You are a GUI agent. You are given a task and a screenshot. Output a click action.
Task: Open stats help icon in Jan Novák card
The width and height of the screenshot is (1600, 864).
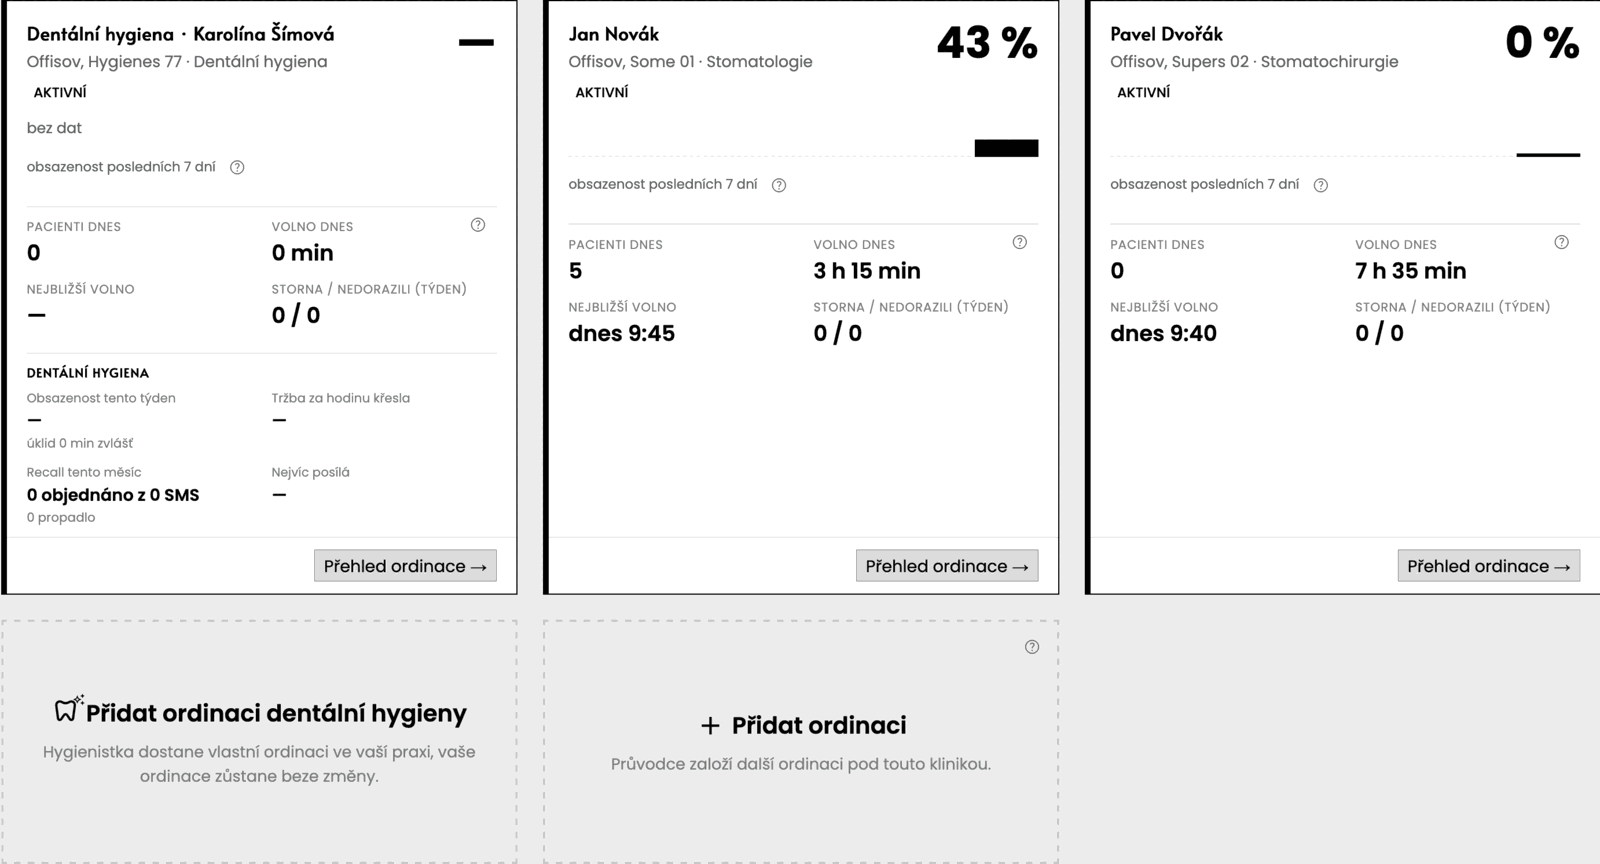click(x=1020, y=242)
